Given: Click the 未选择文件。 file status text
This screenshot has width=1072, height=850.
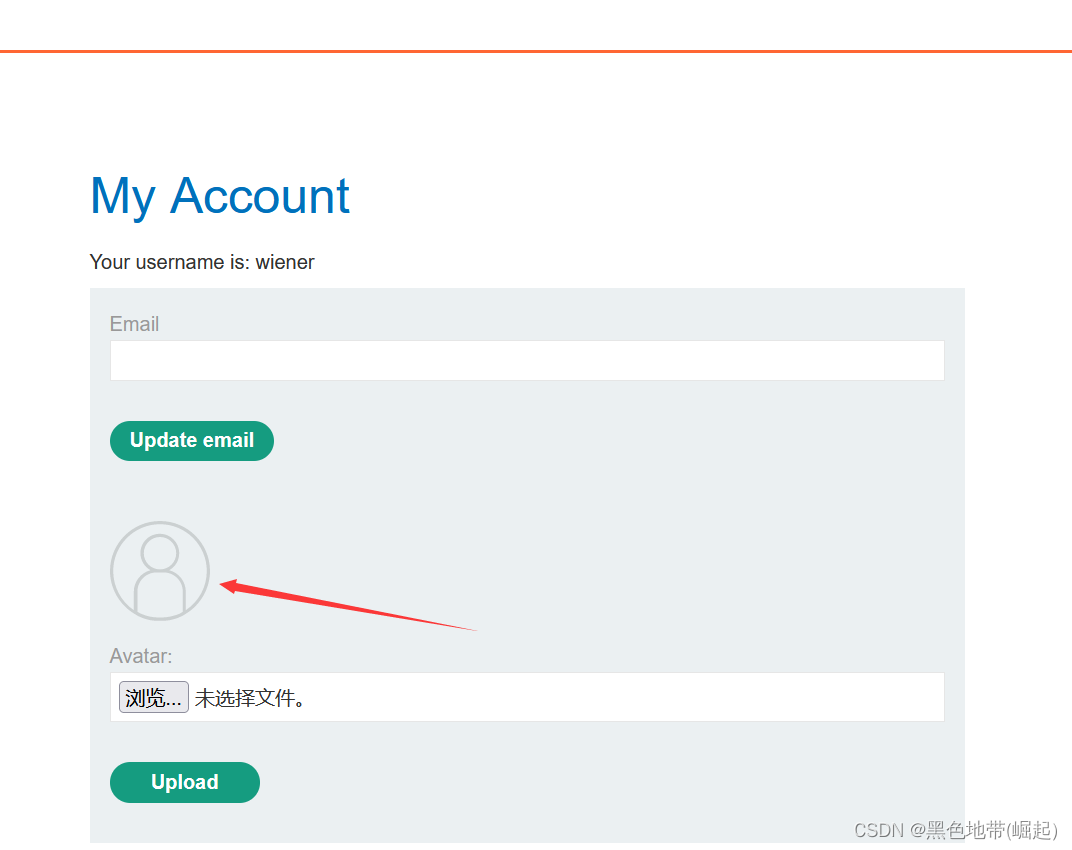Looking at the screenshot, I should pyautogui.click(x=250, y=698).
